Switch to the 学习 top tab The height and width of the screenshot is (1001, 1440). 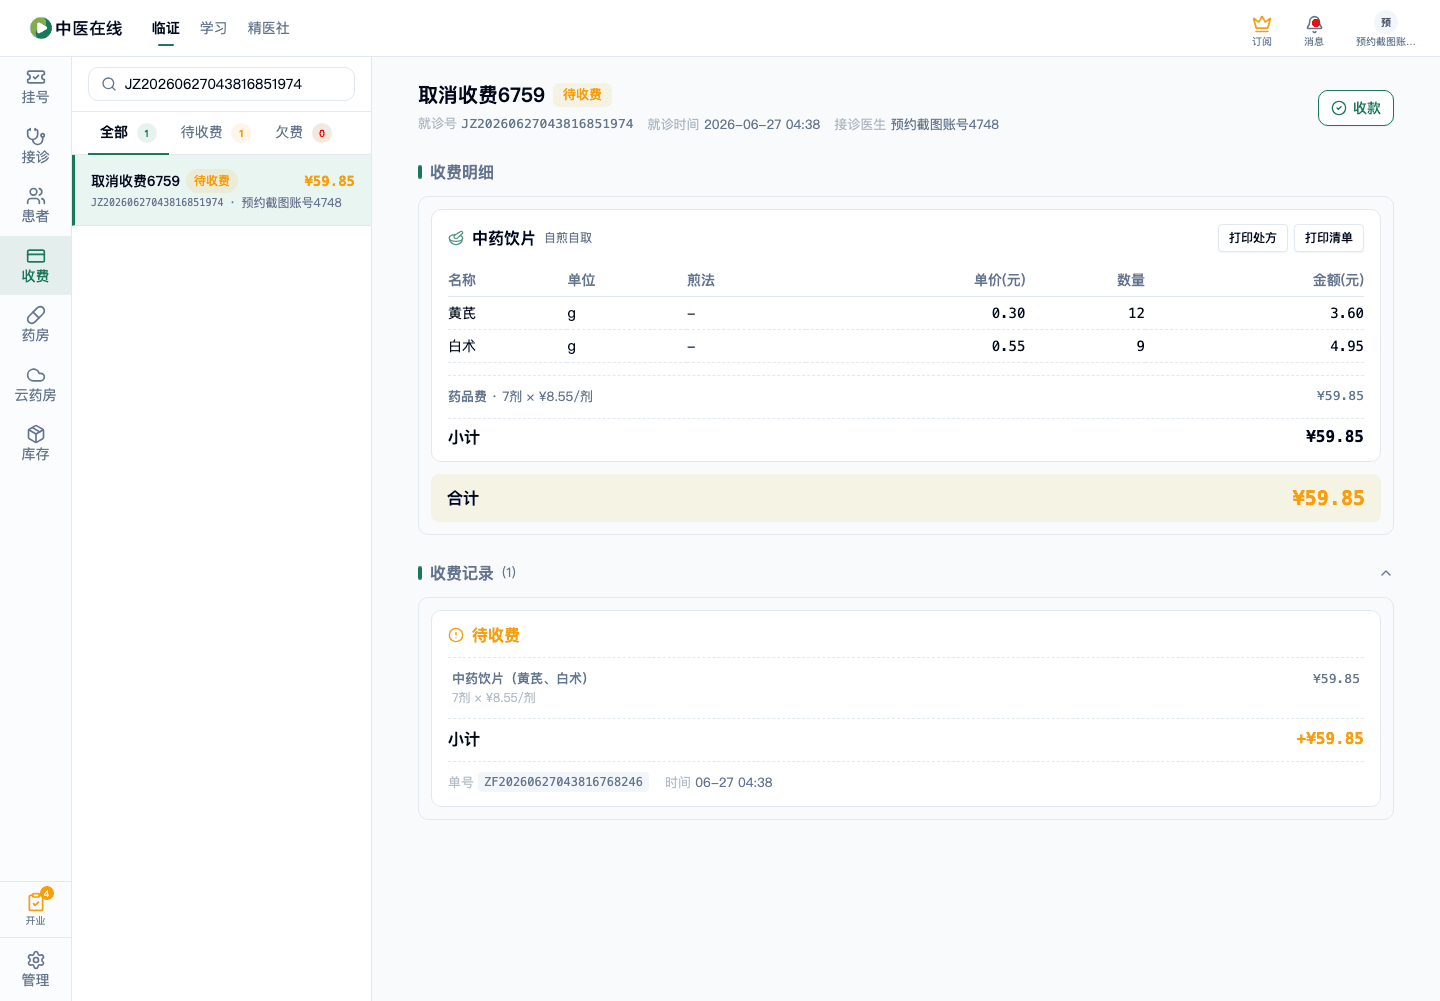tap(214, 28)
